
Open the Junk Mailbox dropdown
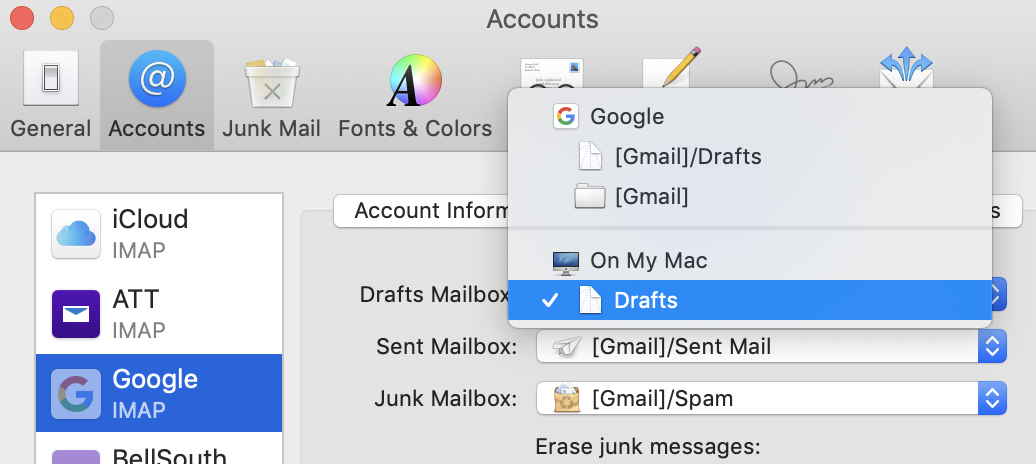(771, 398)
